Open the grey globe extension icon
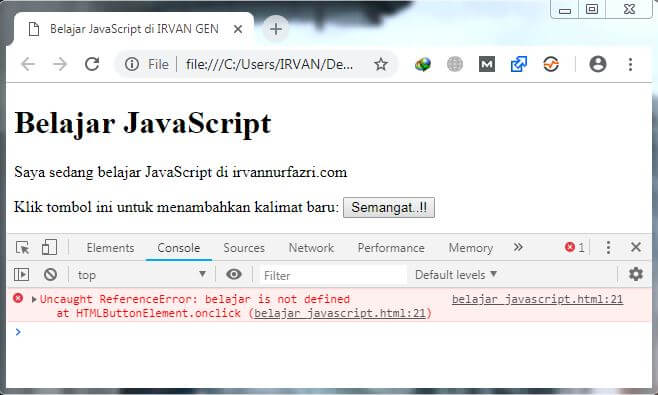This screenshot has width=658, height=395. click(455, 64)
